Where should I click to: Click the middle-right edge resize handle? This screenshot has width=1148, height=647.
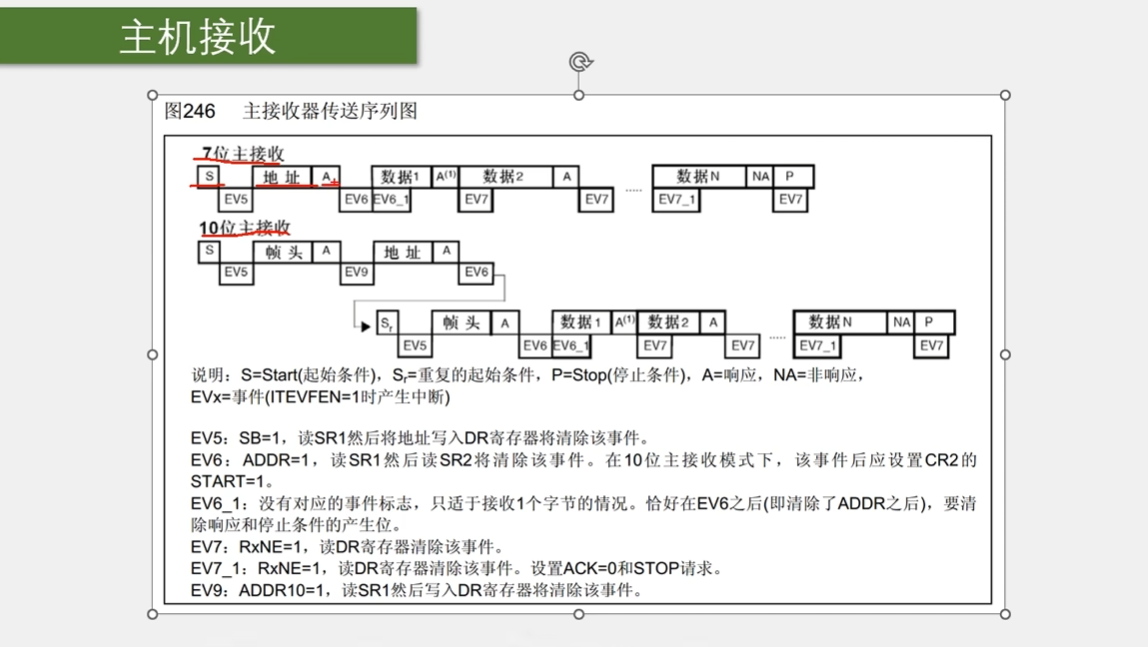[x=1005, y=354]
